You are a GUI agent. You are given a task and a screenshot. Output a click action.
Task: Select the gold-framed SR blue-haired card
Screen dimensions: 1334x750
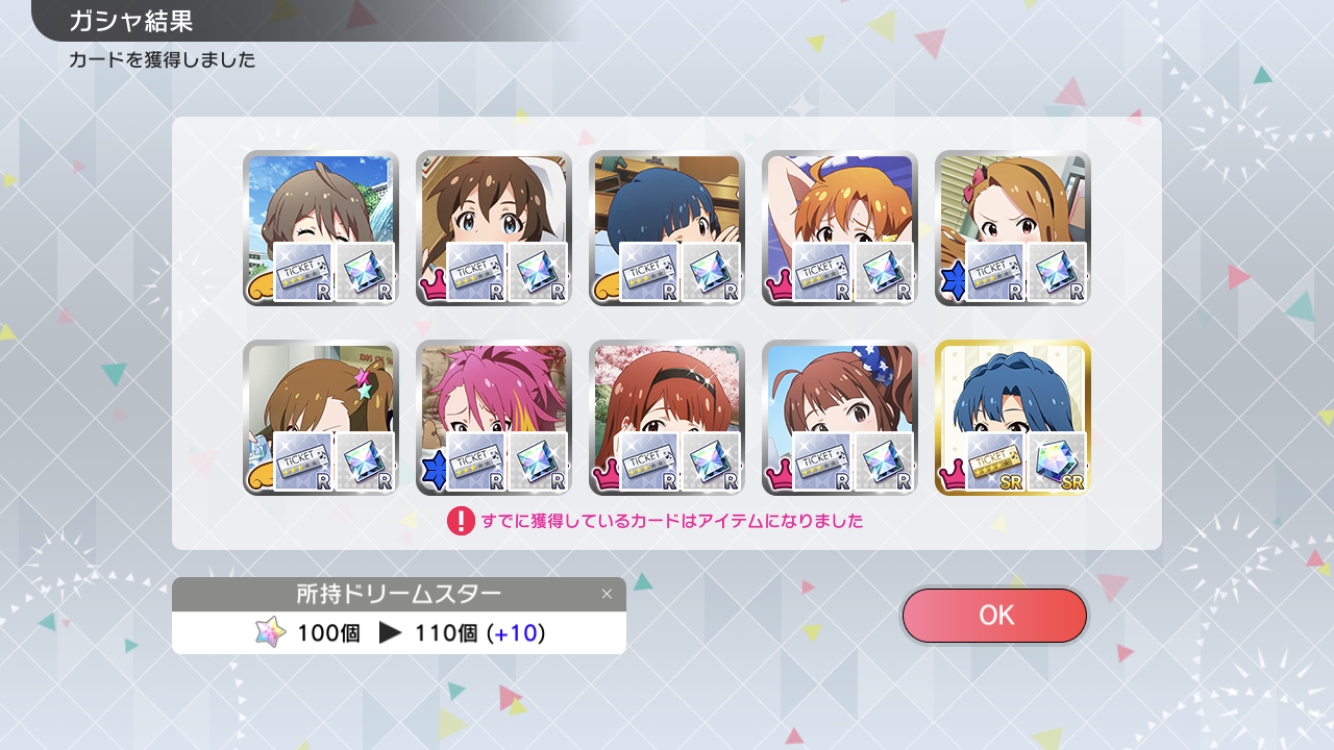point(1012,417)
